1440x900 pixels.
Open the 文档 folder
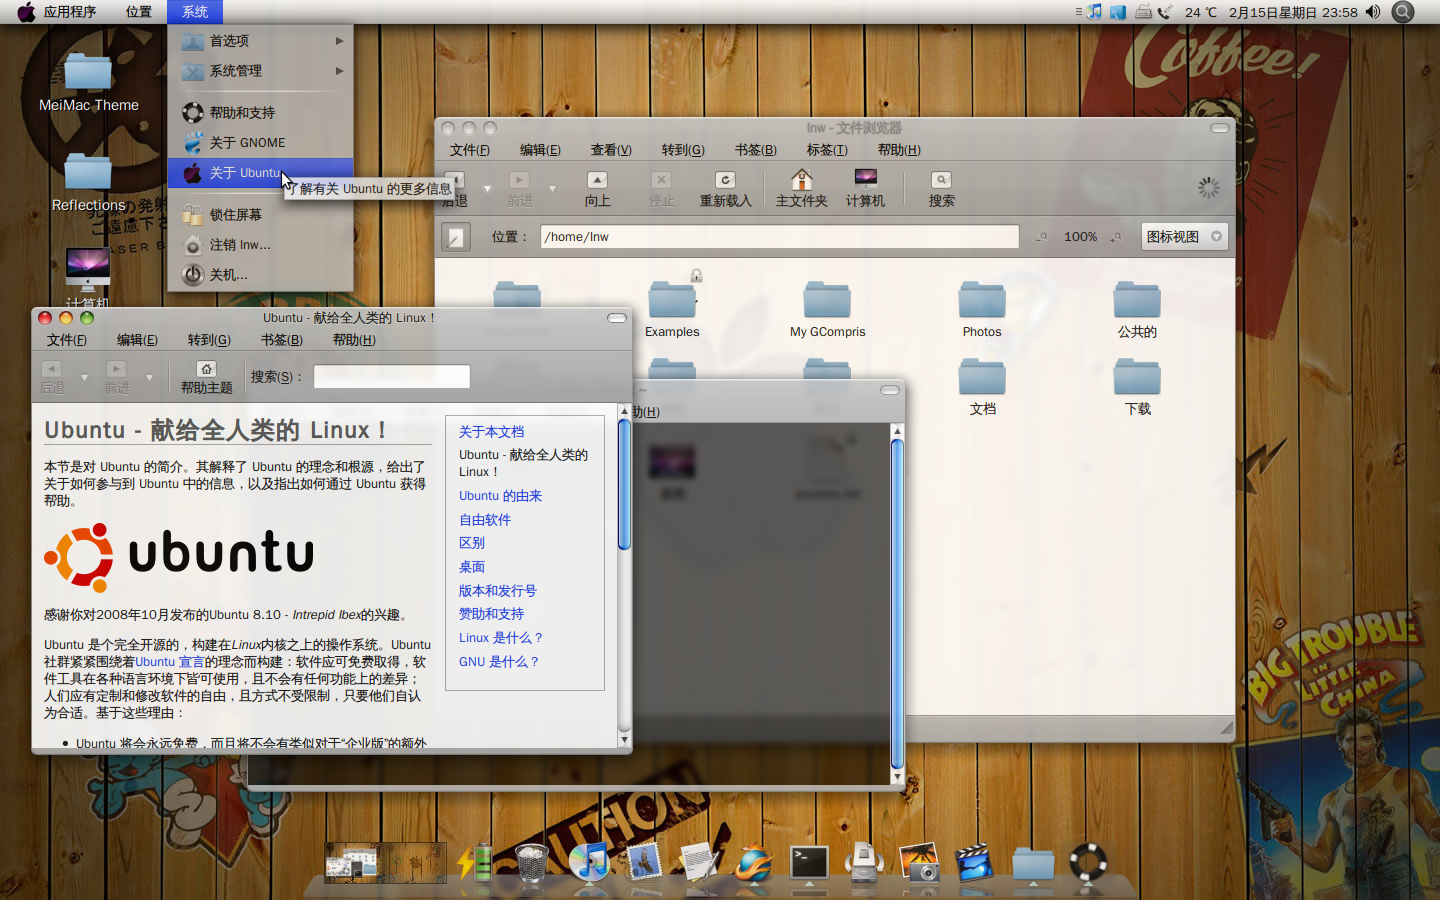(982, 387)
